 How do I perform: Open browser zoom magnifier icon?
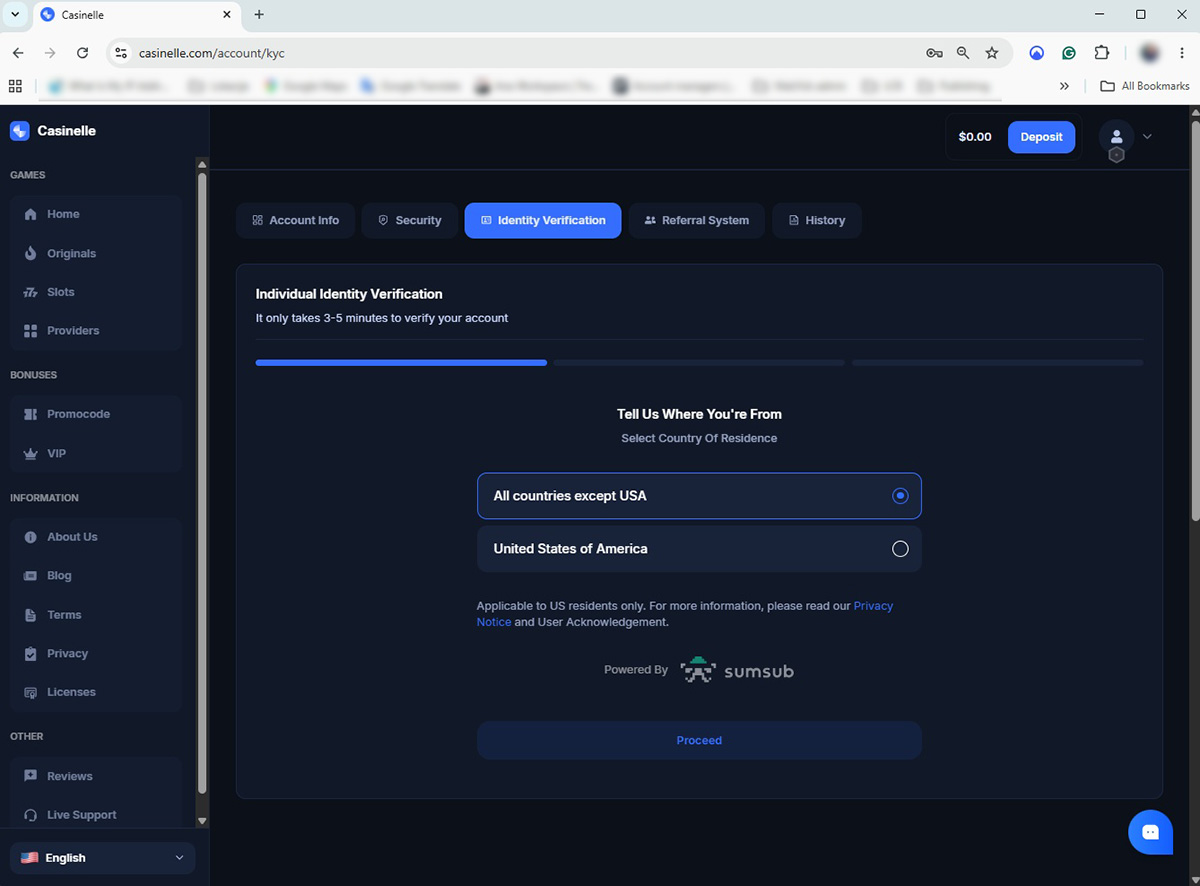[x=963, y=53]
